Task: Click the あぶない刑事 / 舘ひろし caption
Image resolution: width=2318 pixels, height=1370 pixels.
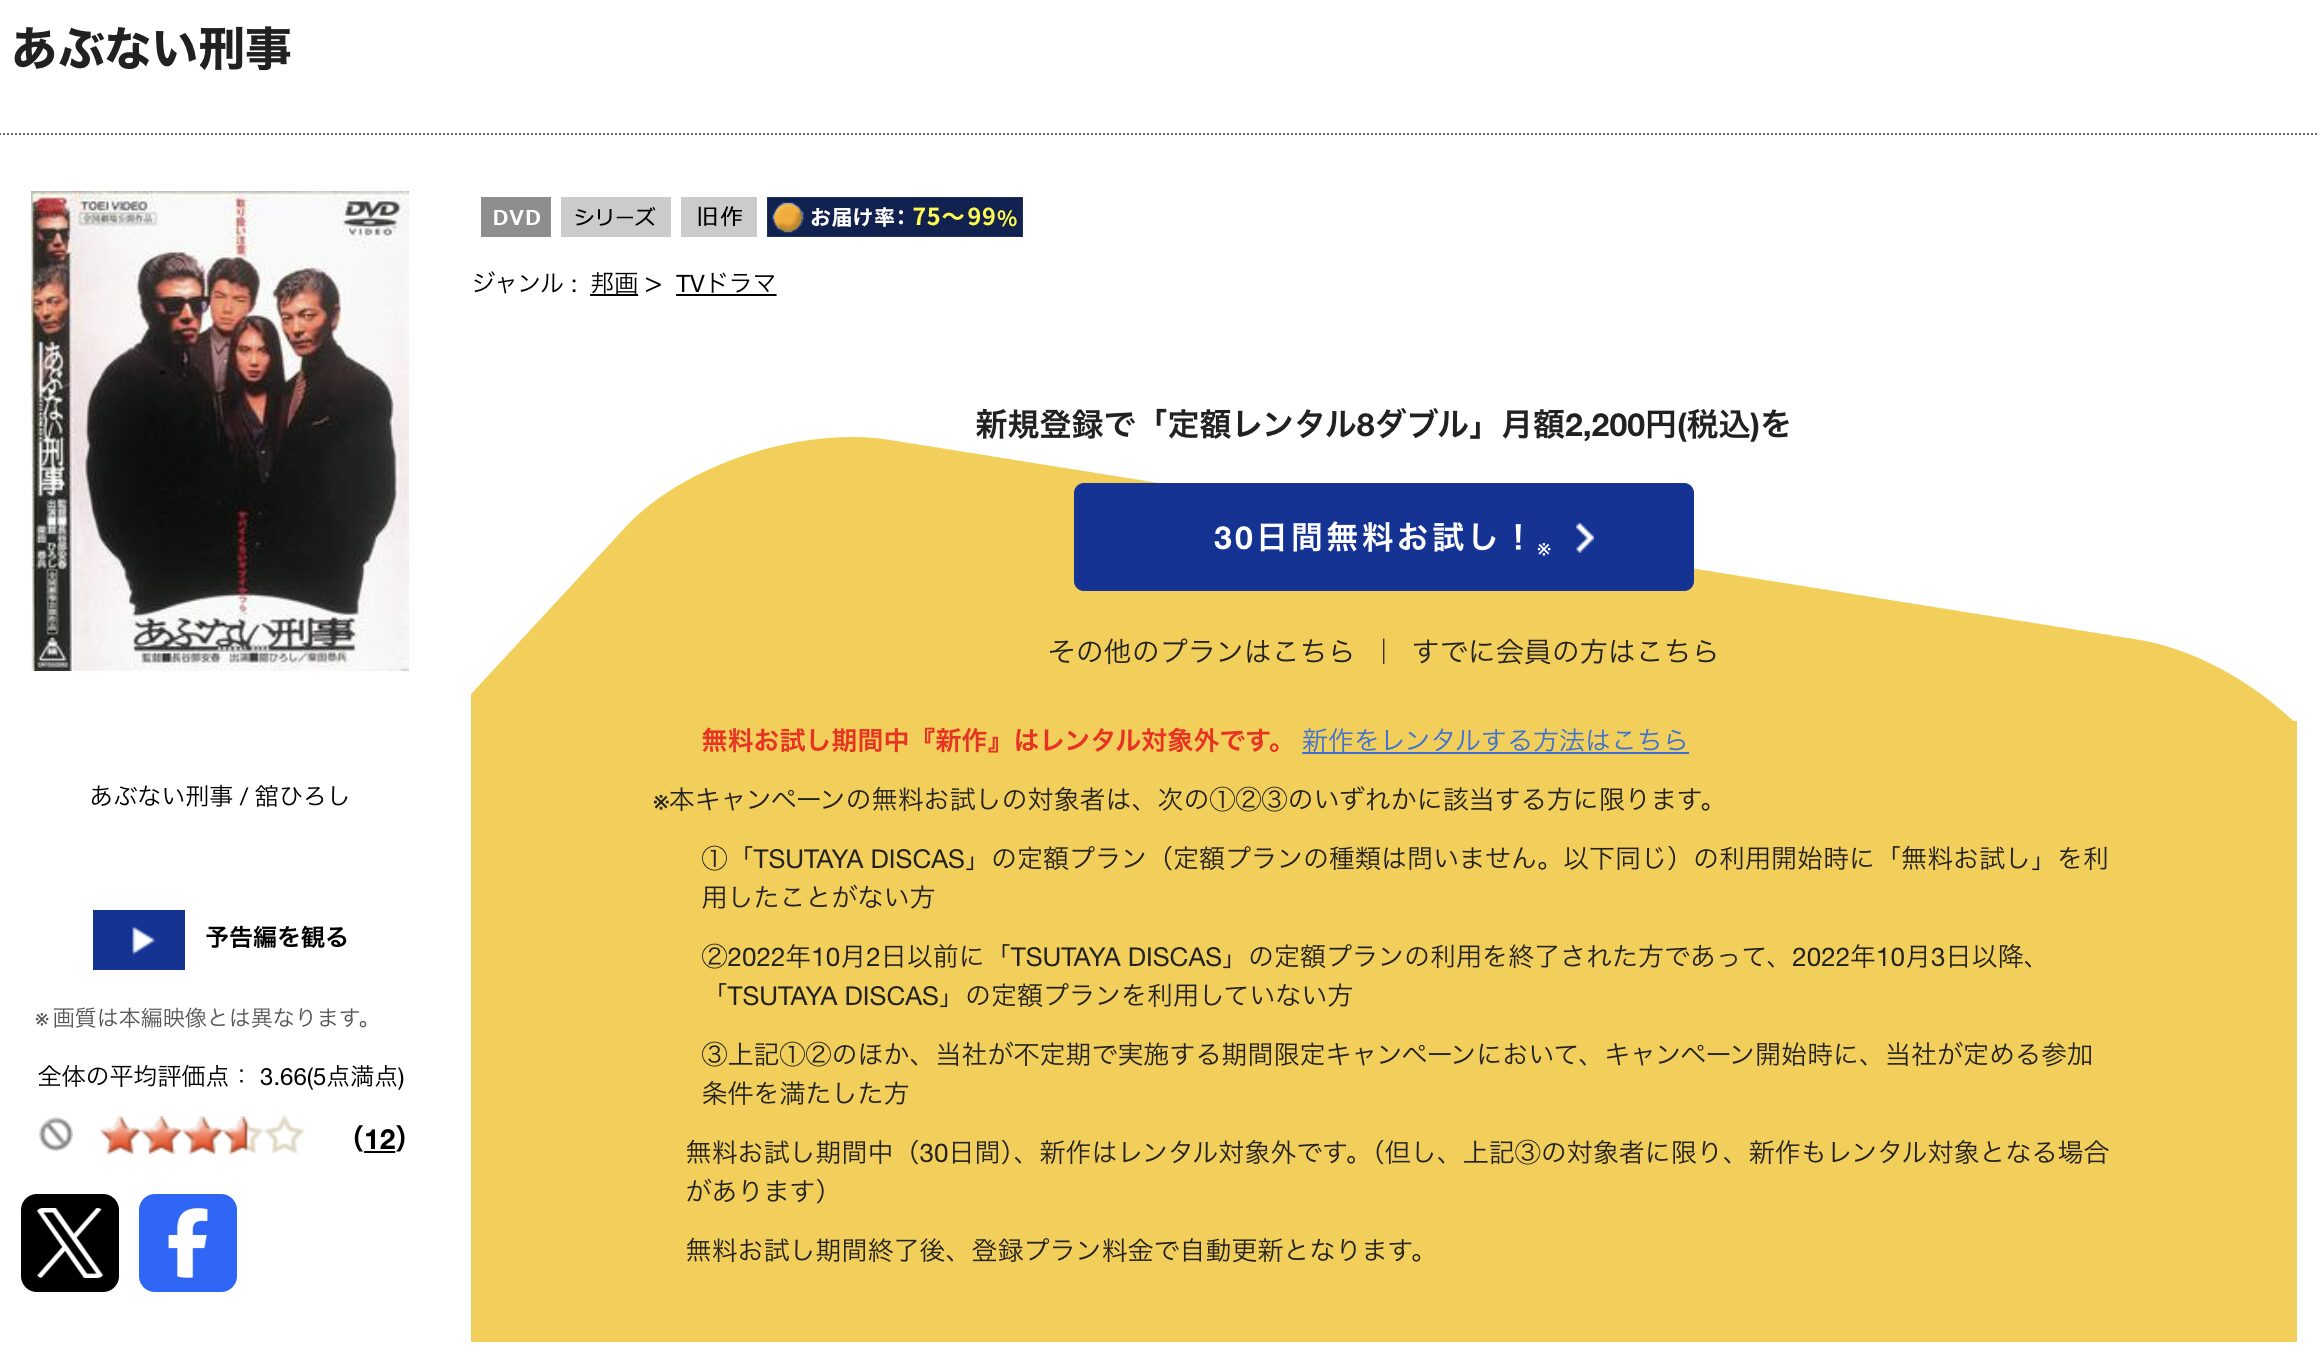Action: 220,796
